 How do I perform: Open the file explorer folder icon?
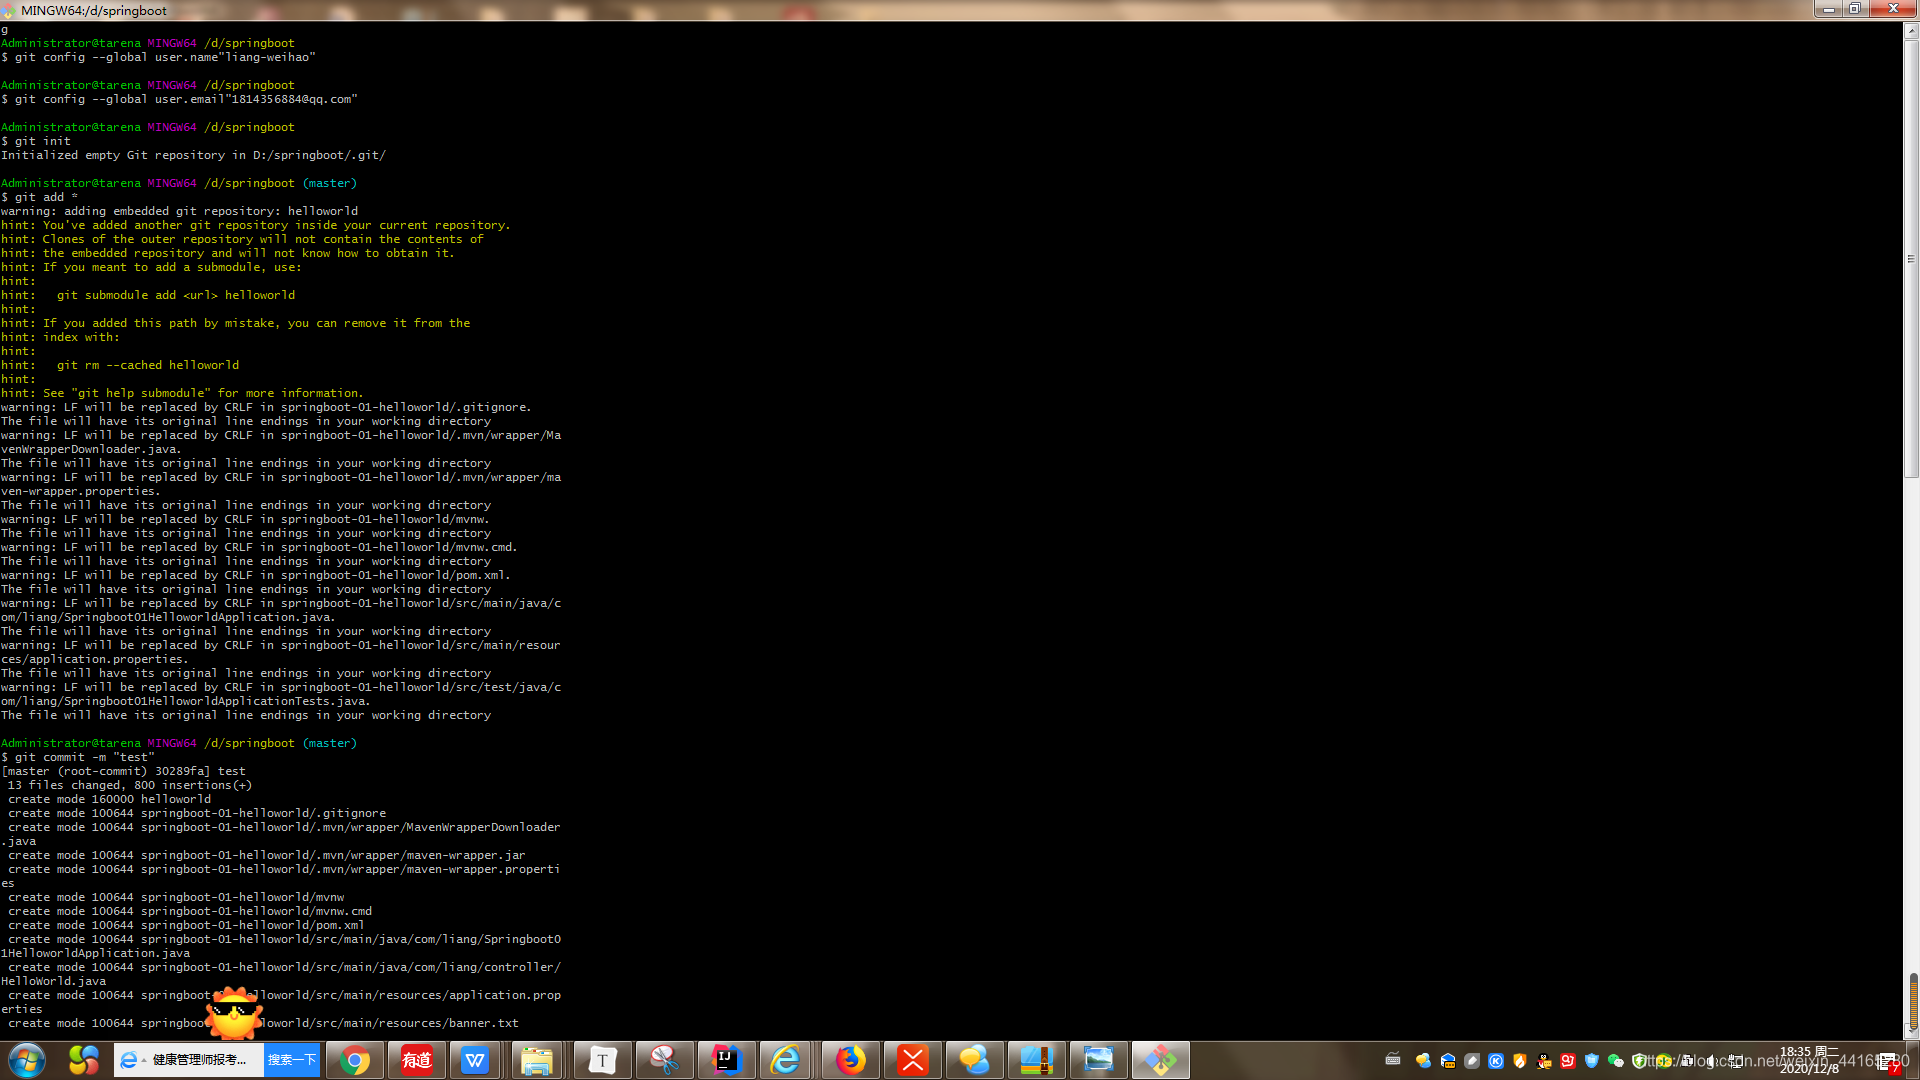(537, 1060)
